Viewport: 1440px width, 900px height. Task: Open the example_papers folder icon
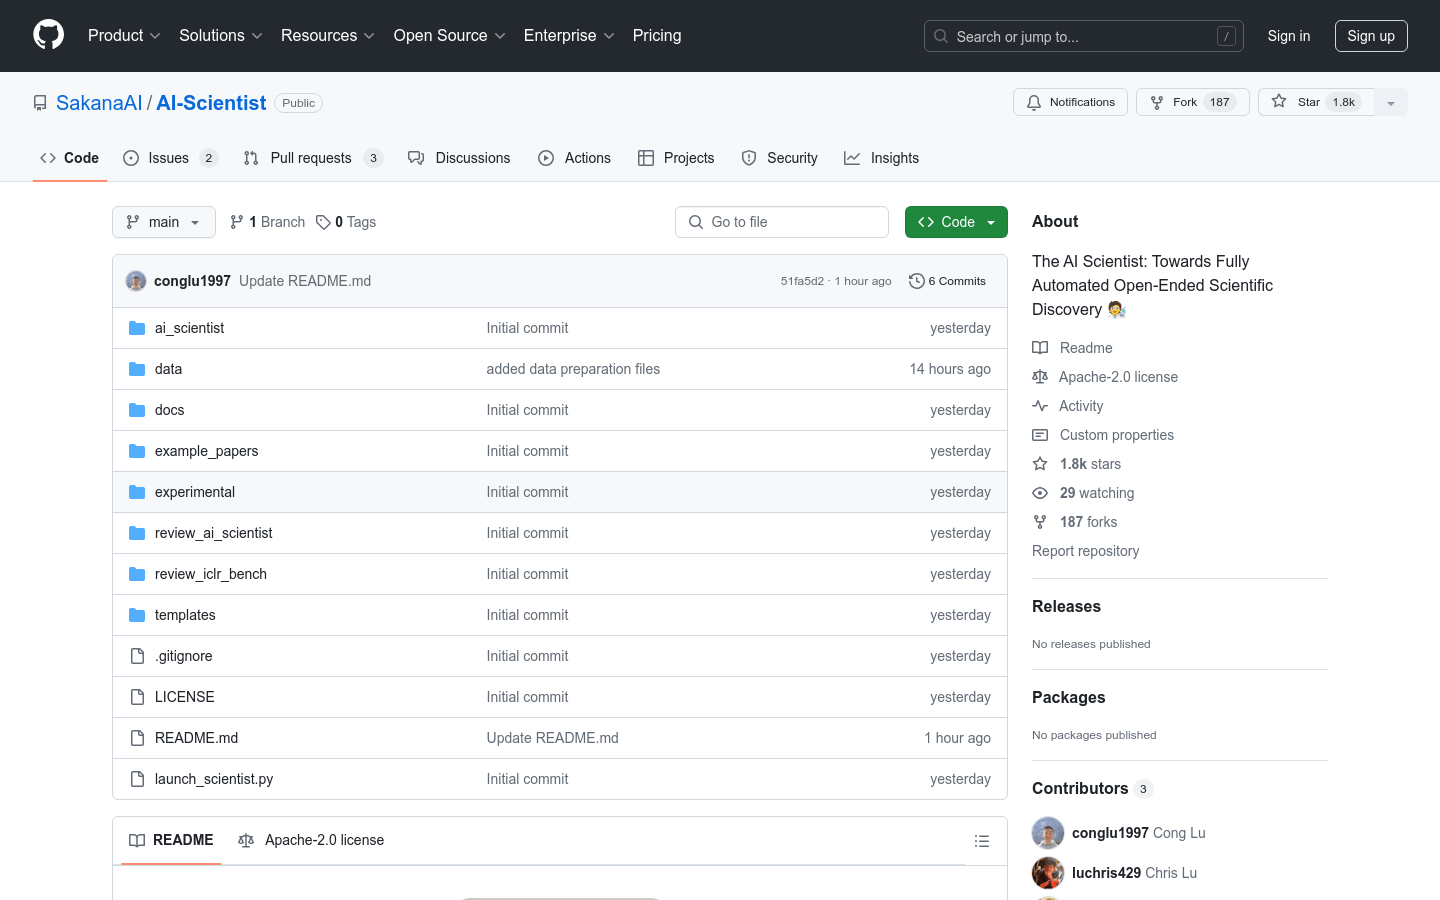pos(137,451)
